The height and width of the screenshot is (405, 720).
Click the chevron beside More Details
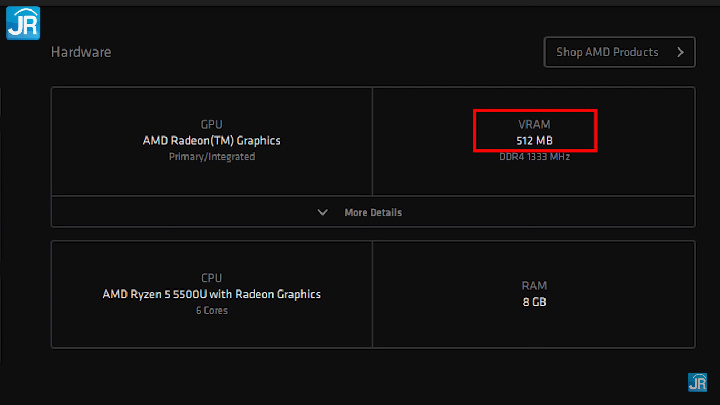pyautogui.click(x=322, y=212)
